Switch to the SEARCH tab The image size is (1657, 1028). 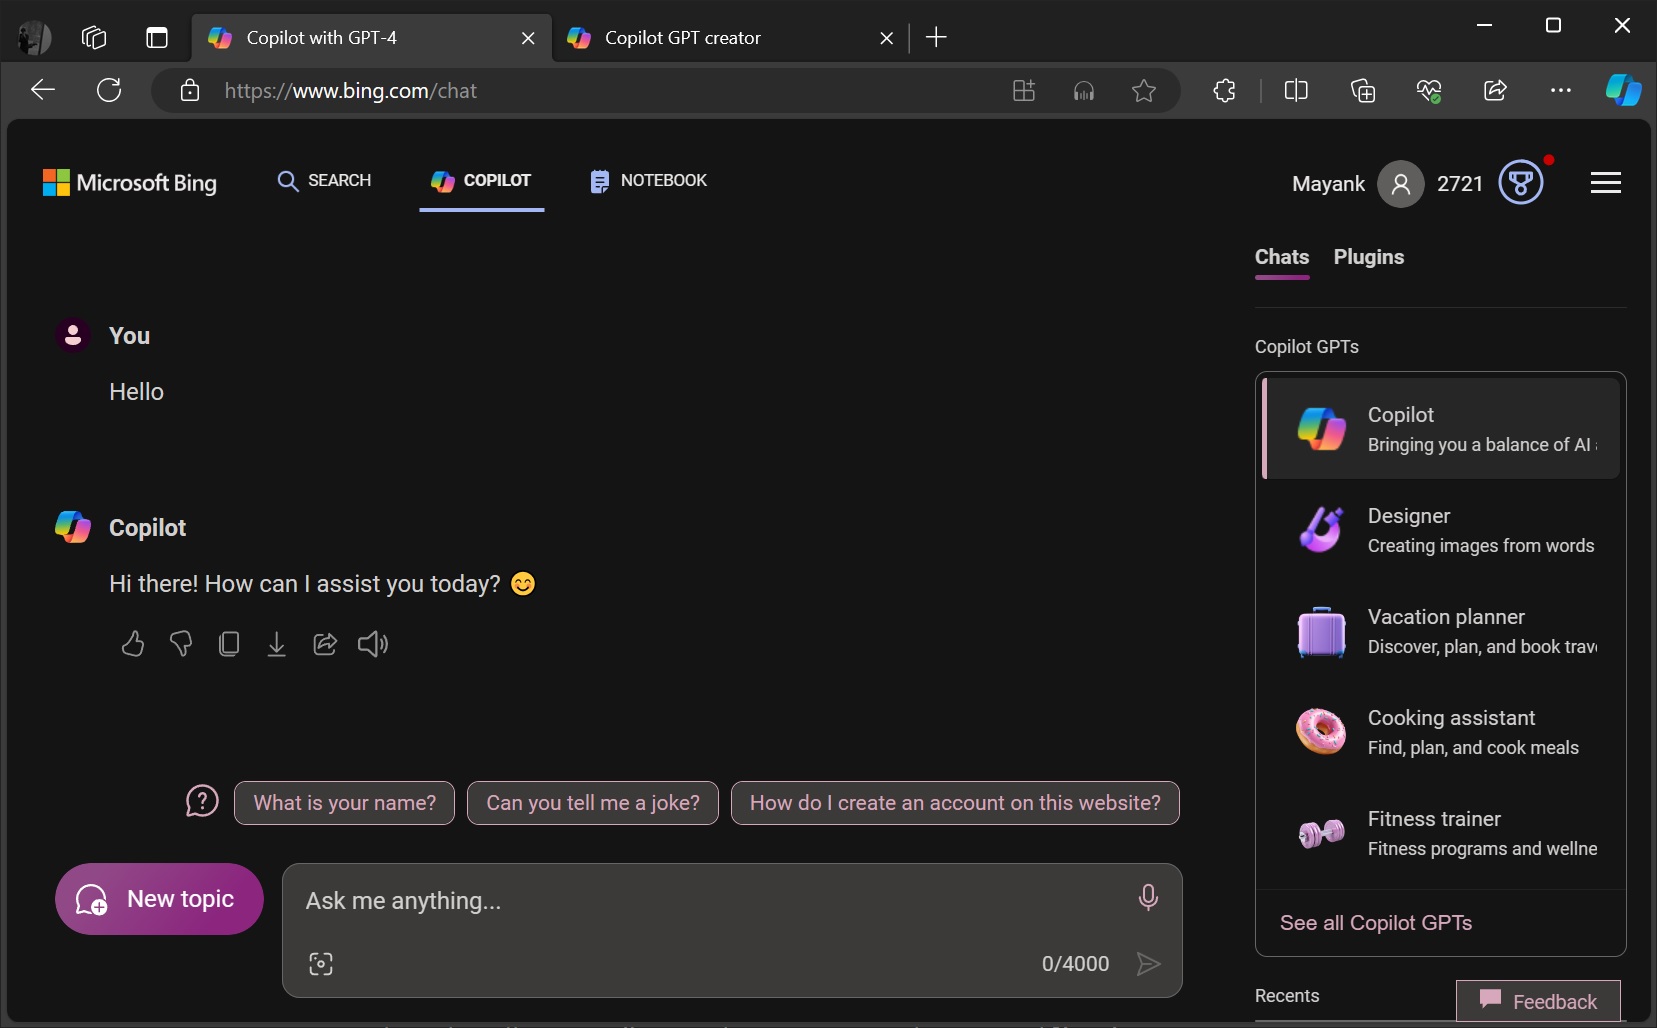pos(324,181)
